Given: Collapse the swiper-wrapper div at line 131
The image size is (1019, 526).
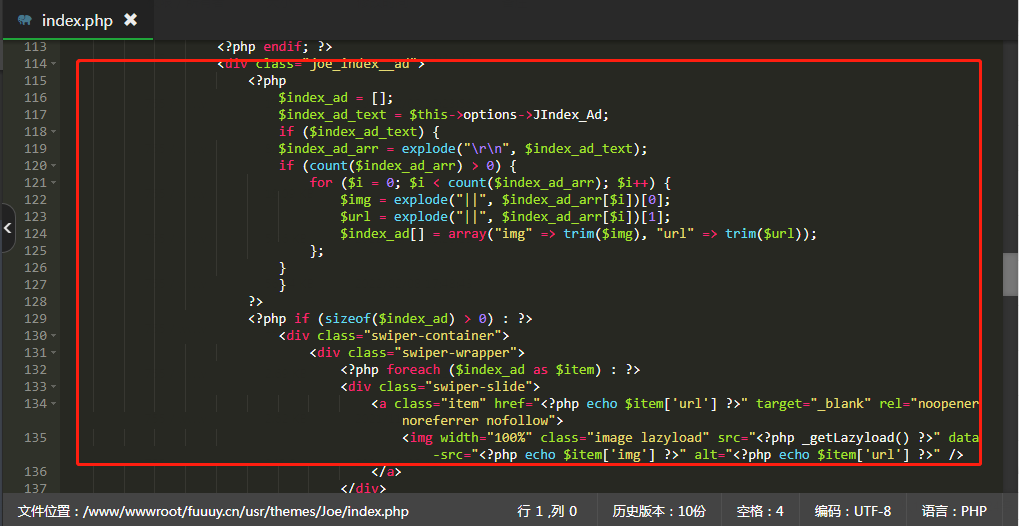Looking at the screenshot, I should coord(52,353).
